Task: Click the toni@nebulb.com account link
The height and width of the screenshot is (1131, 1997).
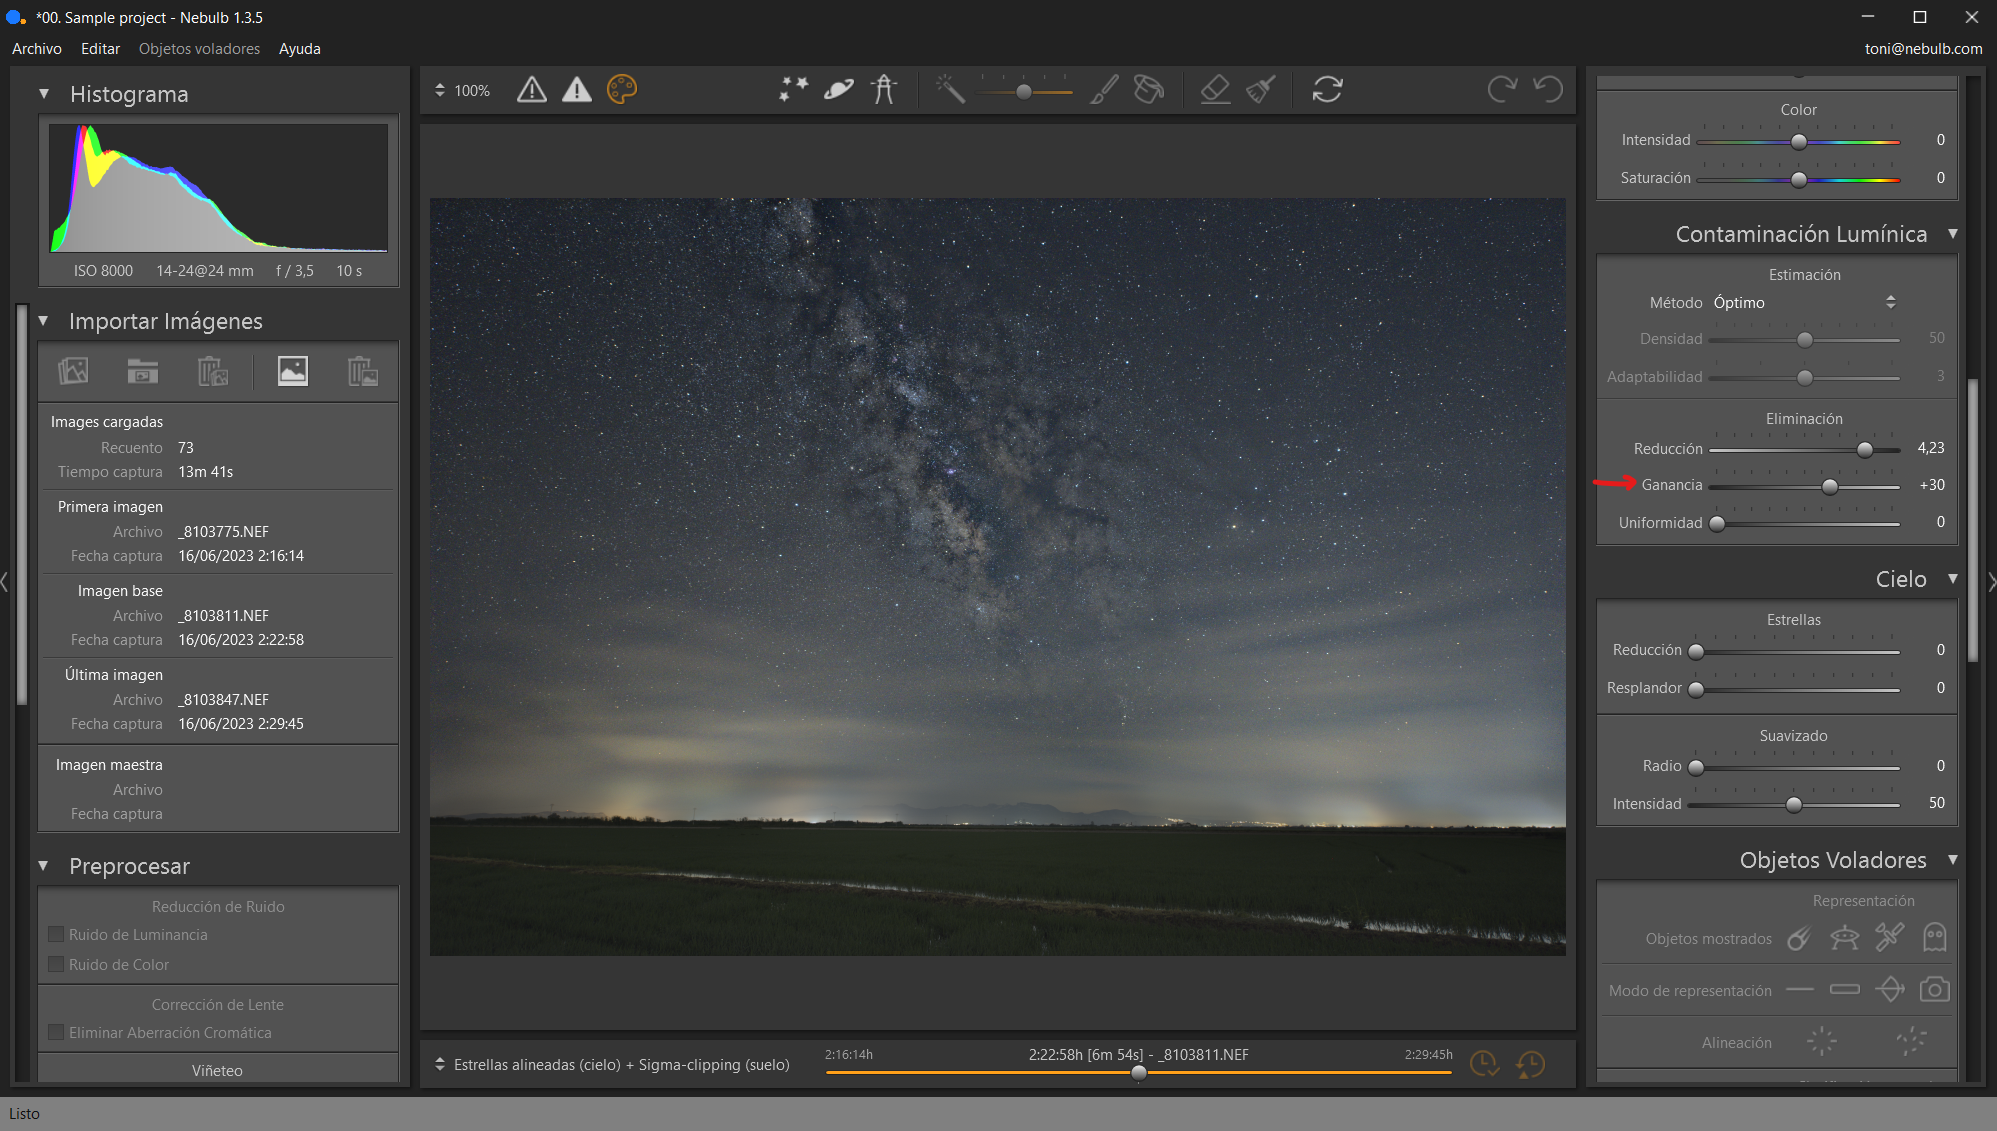Action: coord(1923,48)
